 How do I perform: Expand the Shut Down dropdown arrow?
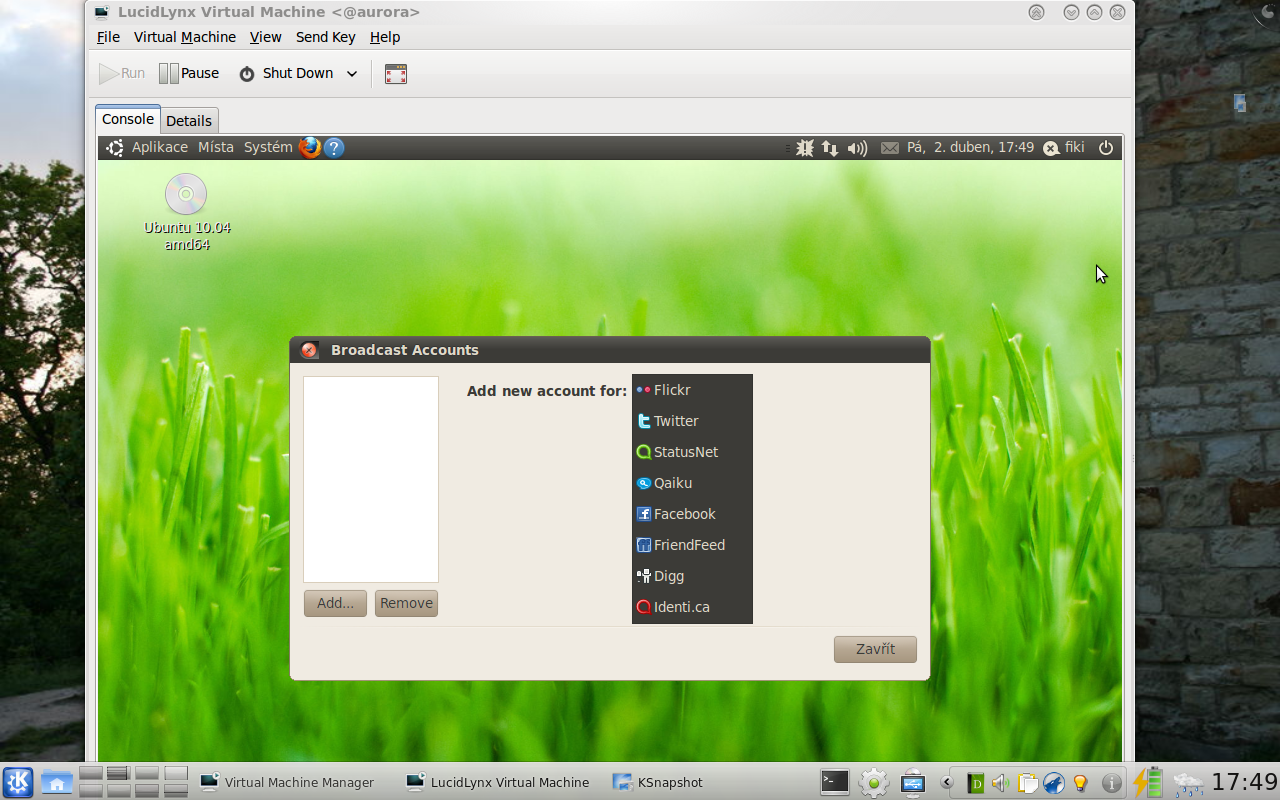coord(352,74)
